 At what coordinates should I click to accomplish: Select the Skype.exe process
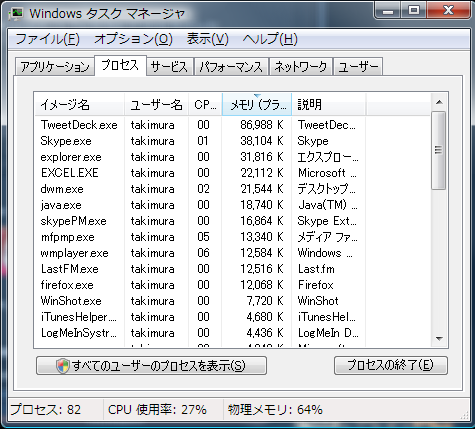pyautogui.click(x=232, y=141)
